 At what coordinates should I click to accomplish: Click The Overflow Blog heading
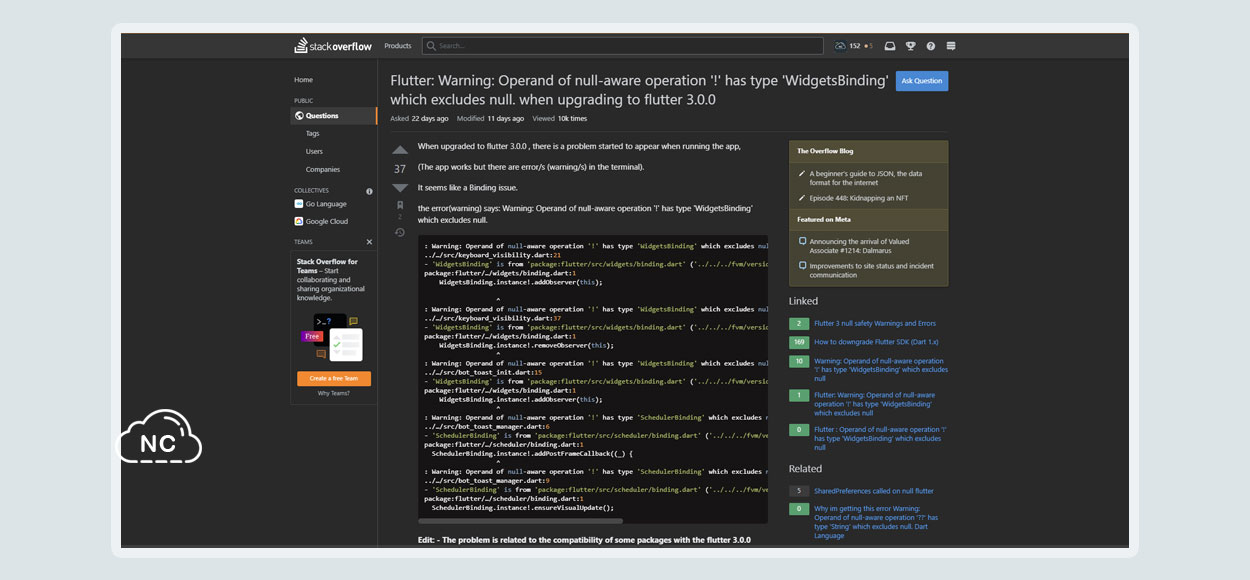point(825,151)
